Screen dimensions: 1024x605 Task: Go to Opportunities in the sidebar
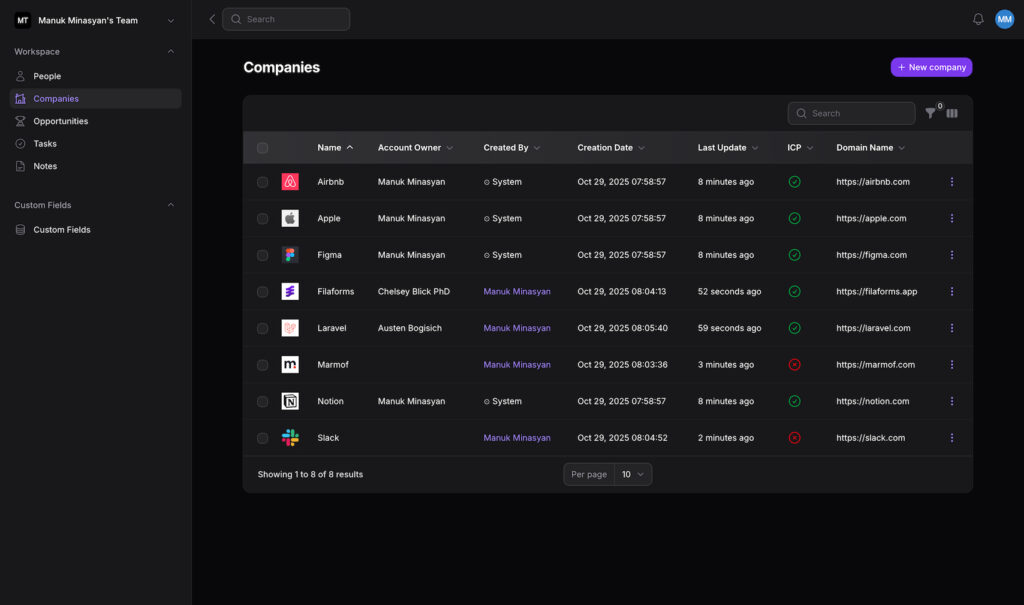point(60,121)
